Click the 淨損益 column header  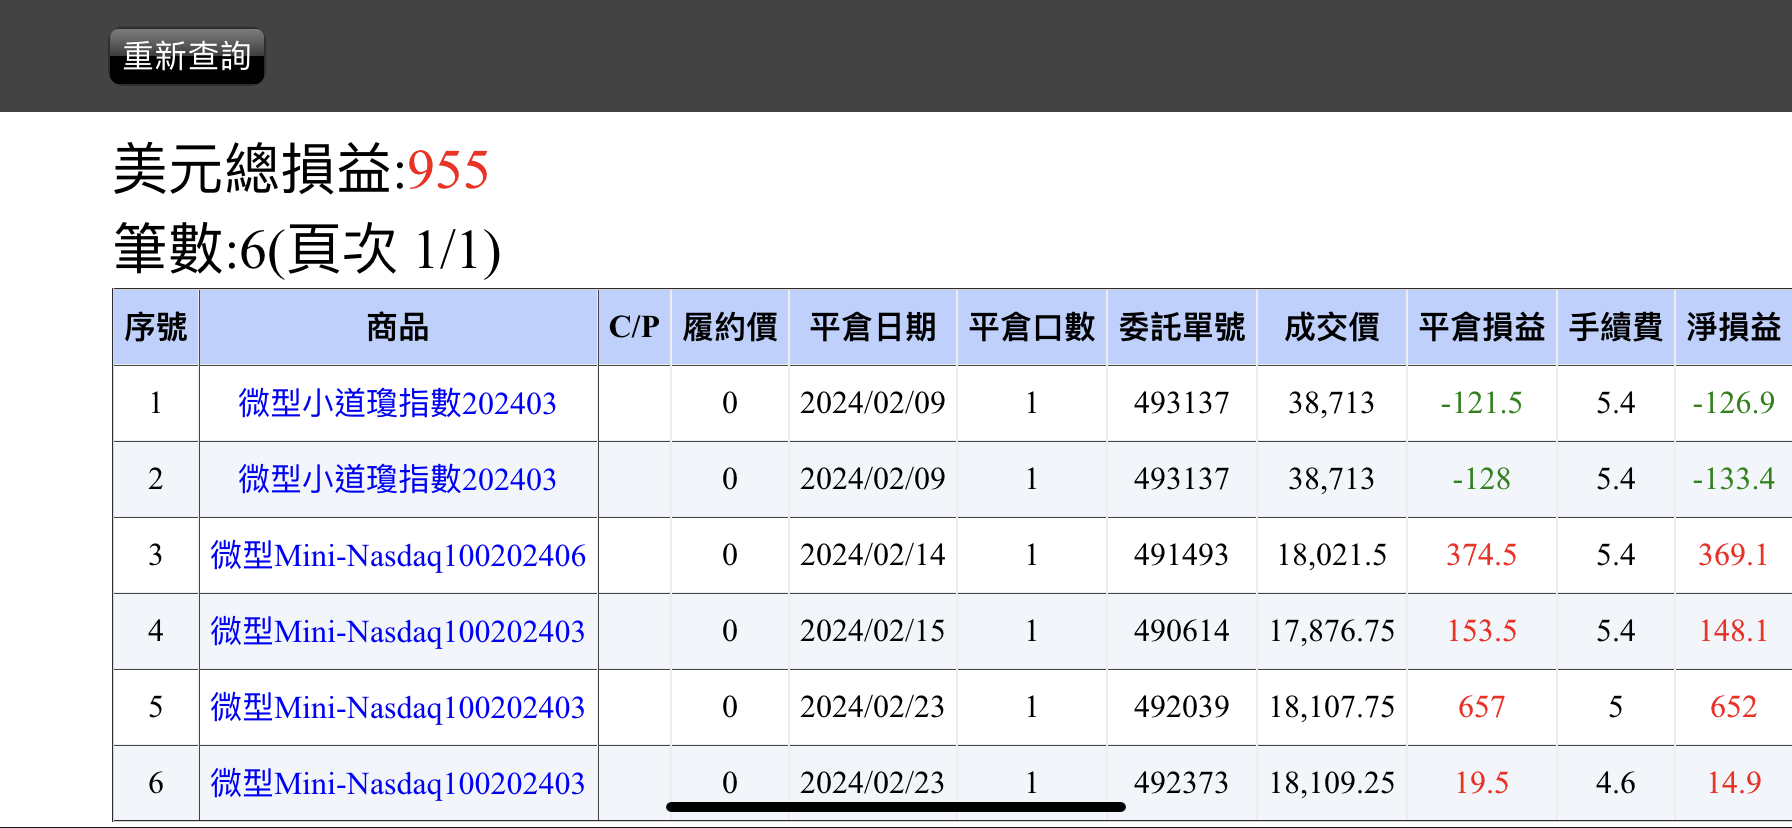(x=1734, y=327)
